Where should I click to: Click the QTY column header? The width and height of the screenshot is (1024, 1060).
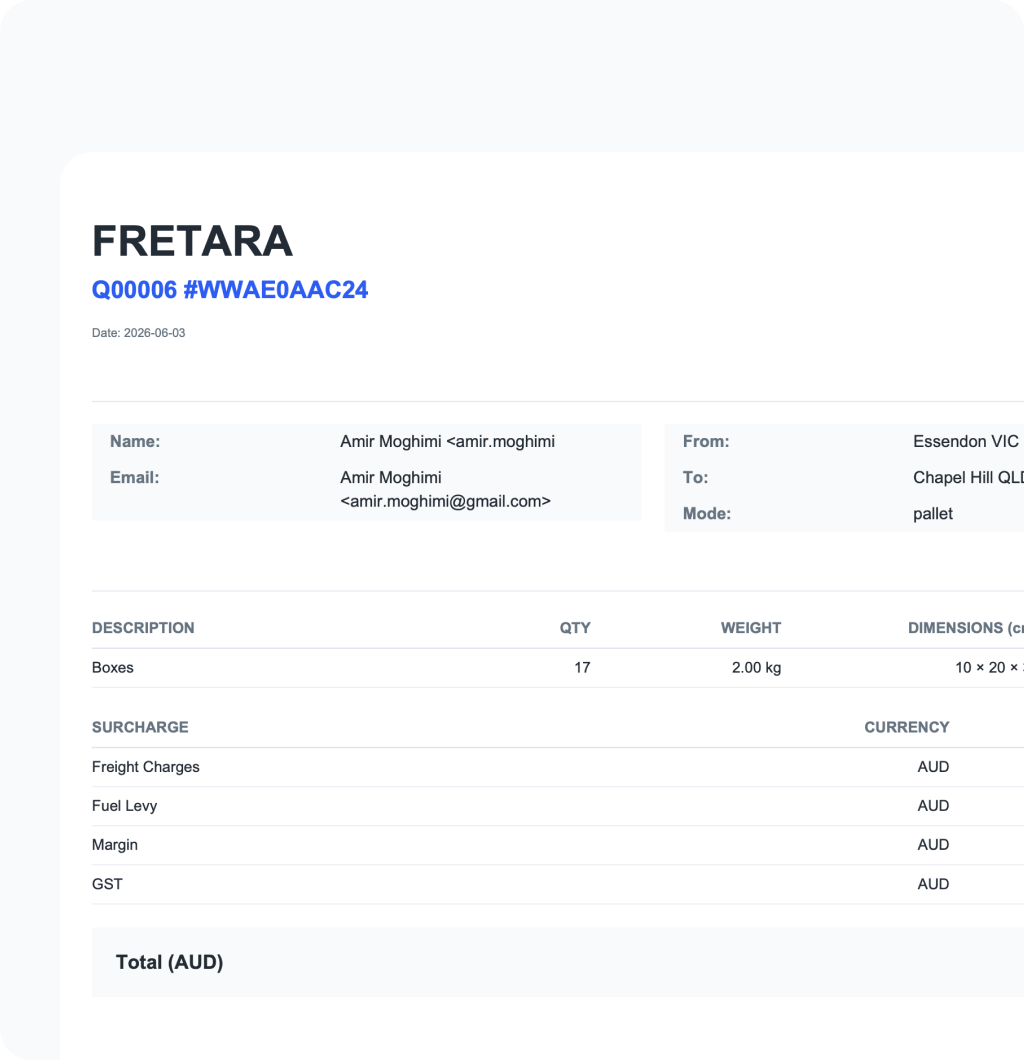click(575, 628)
